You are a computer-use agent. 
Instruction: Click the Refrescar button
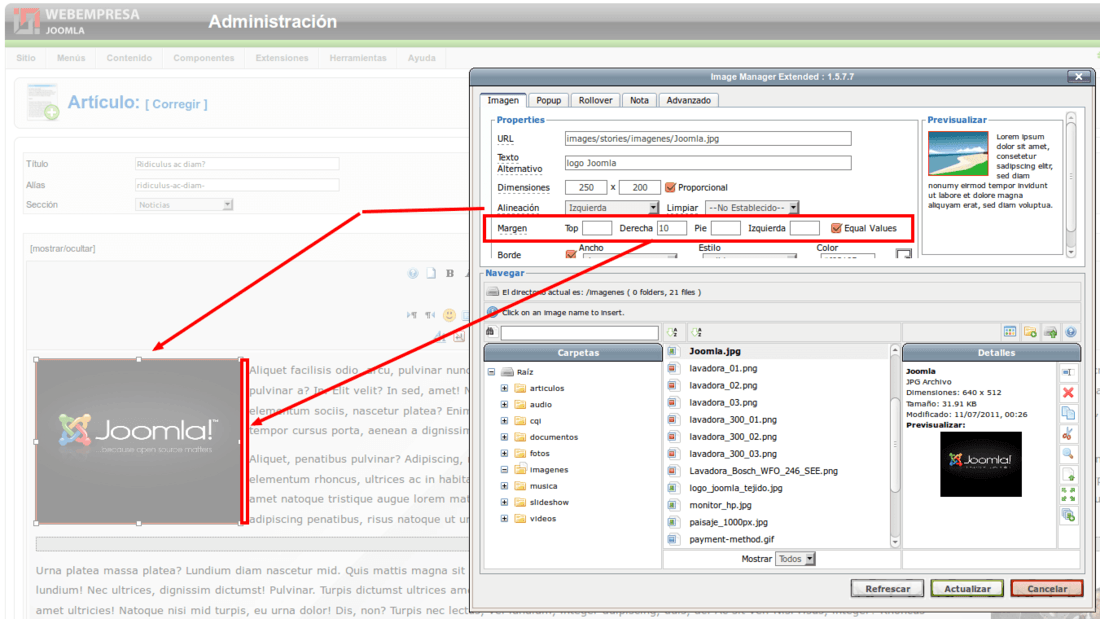887,589
